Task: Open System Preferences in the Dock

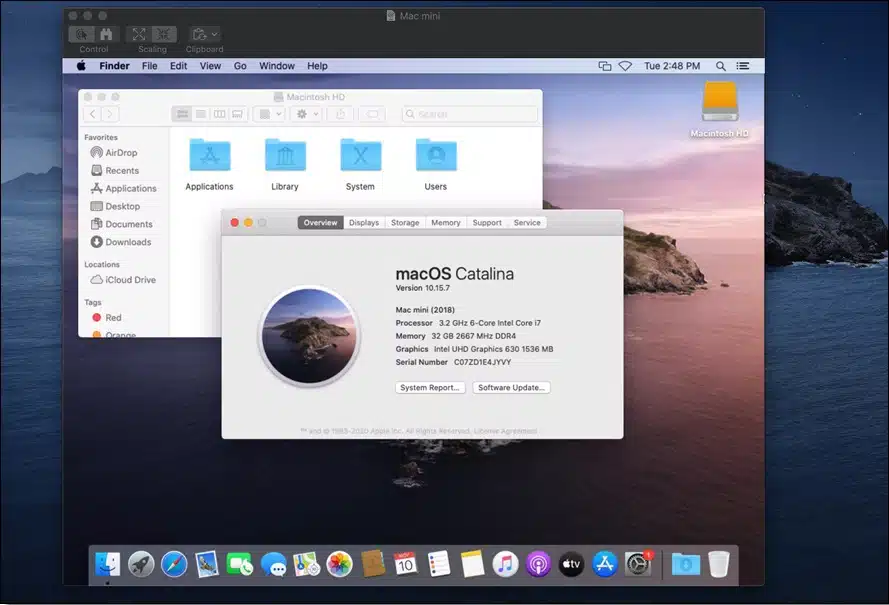Action: 637,564
